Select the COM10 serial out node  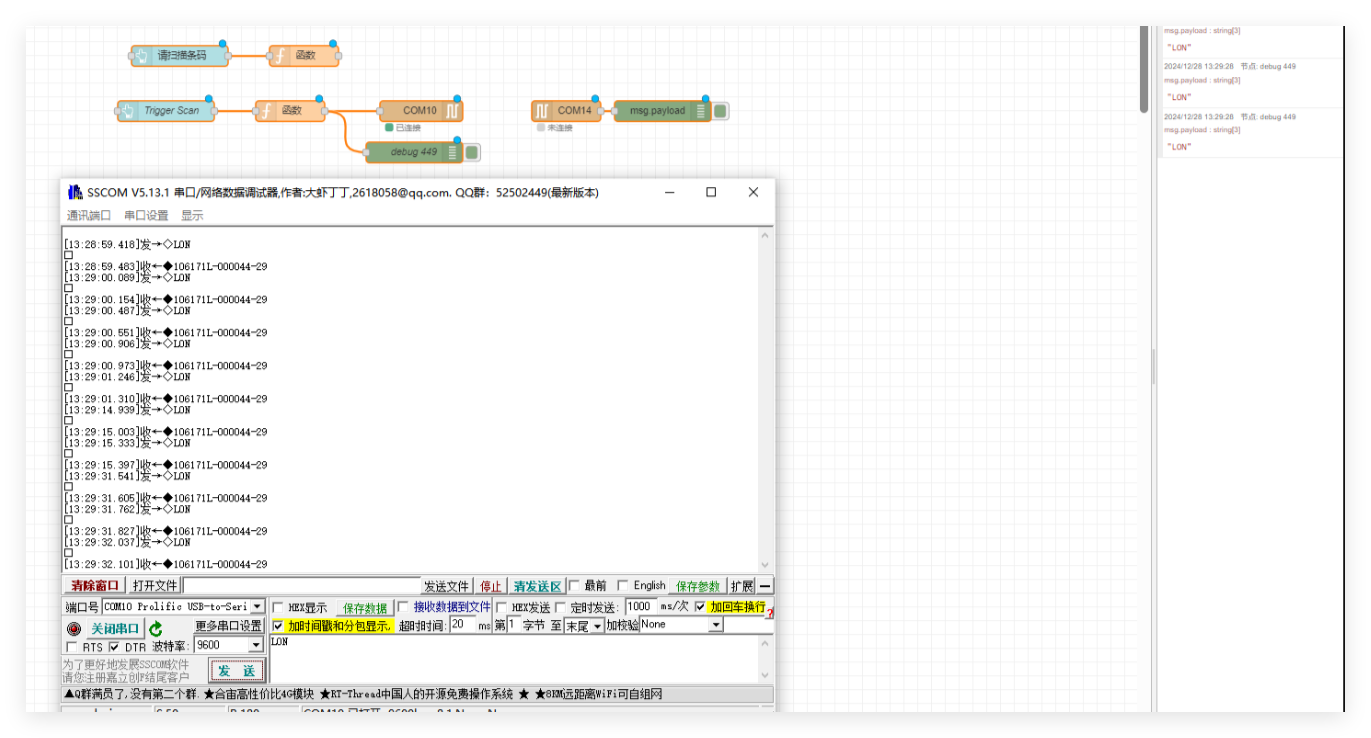click(420, 111)
